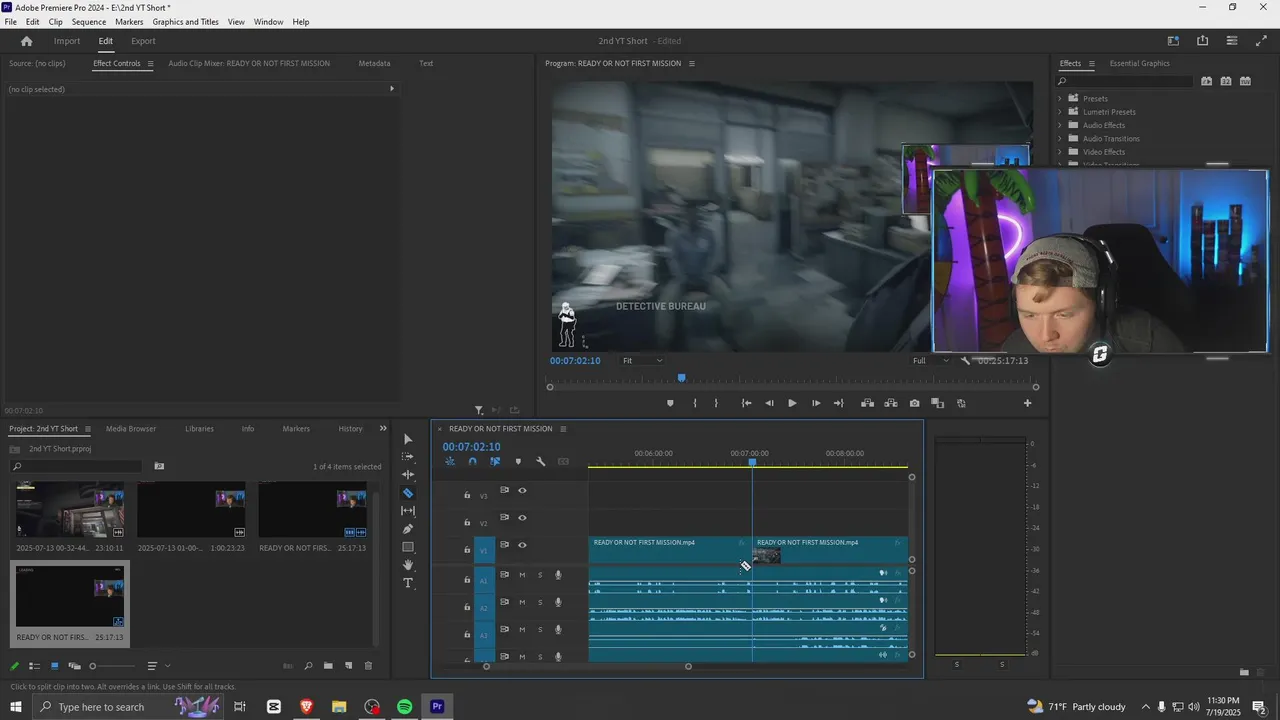This screenshot has width=1280, height=720.
Task: Toggle Linked Selection in timeline
Action: [495, 462]
